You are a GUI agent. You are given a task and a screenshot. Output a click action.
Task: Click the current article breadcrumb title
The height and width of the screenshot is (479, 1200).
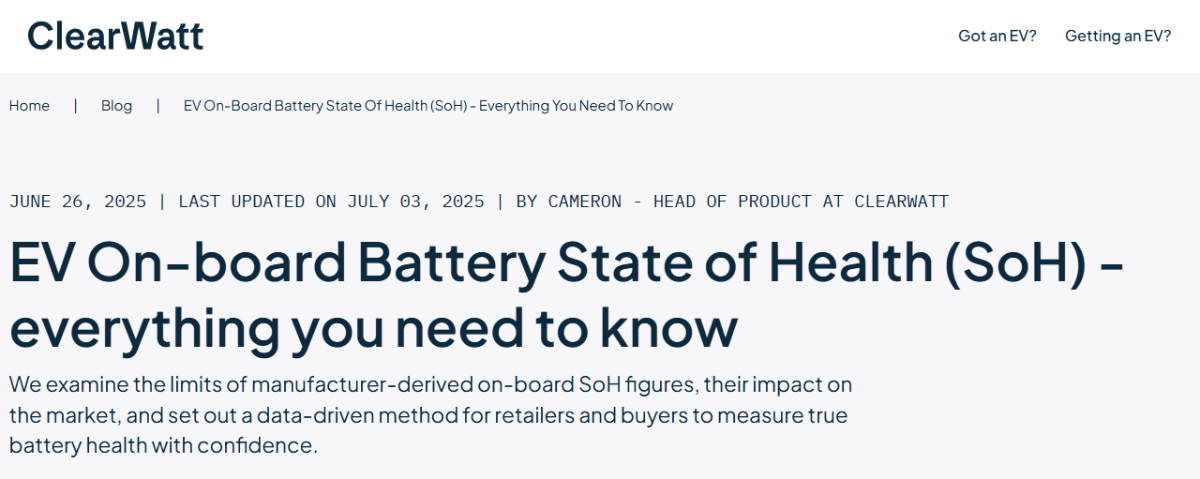[x=428, y=106]
